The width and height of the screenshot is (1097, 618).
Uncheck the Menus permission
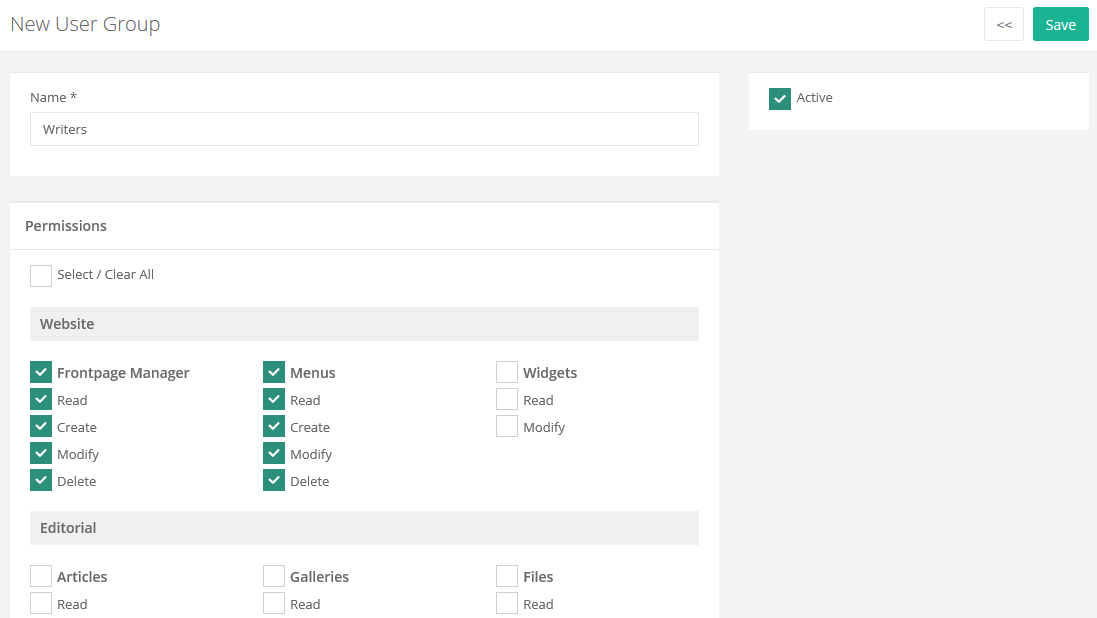click(x=273, y=372)
